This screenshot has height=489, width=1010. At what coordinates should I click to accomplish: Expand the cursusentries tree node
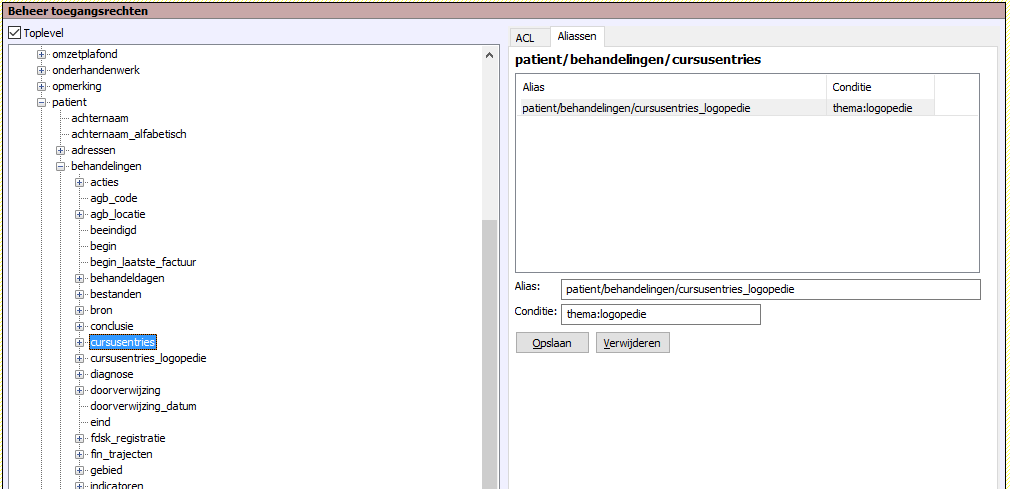coord(80,342)
